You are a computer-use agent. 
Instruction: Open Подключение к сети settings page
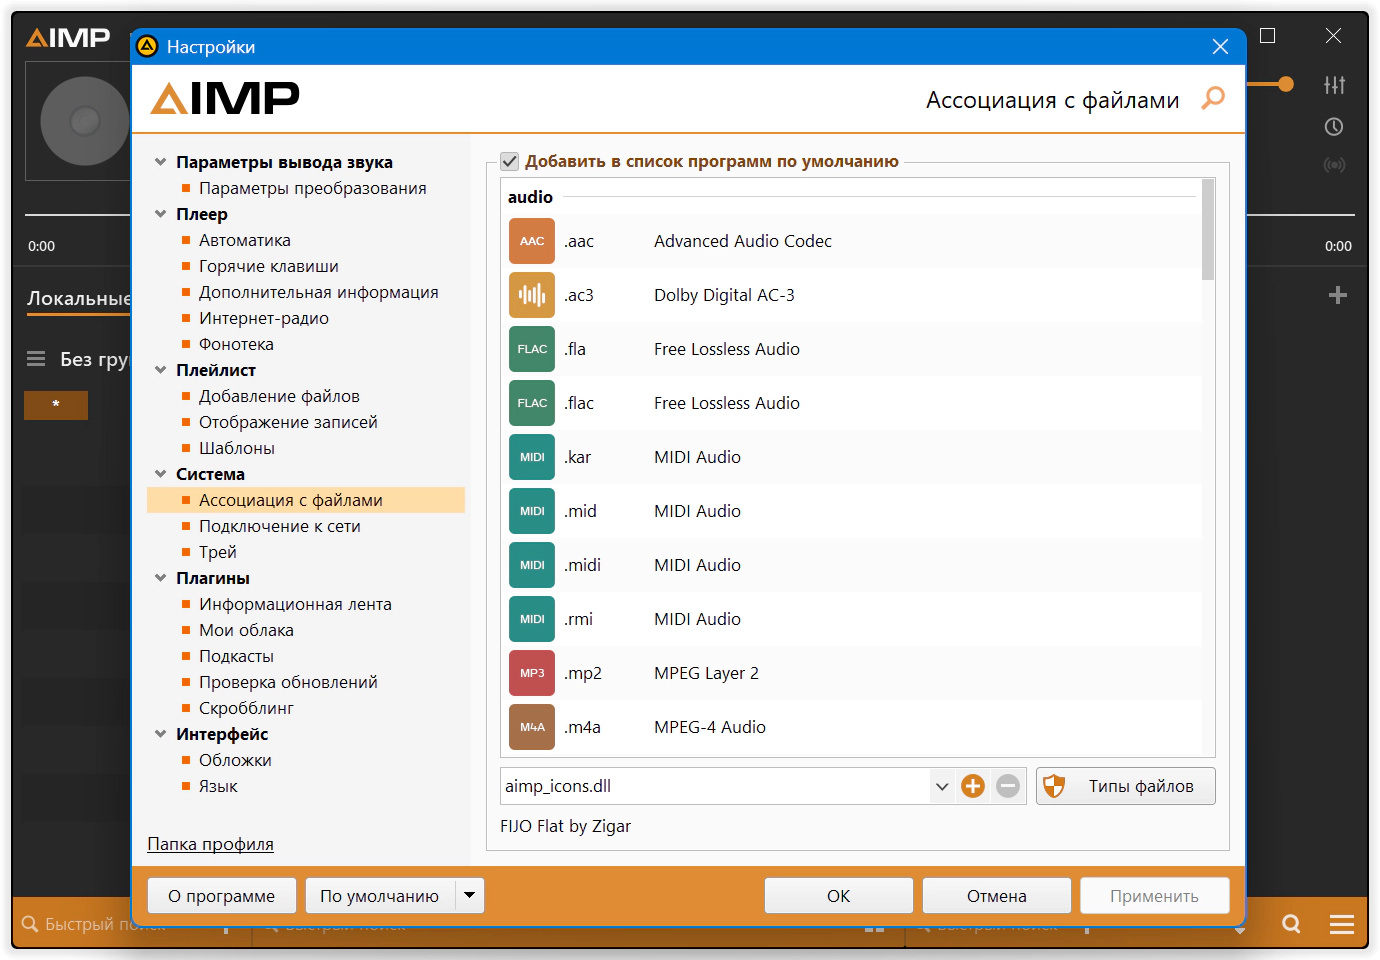click(279, 526)
